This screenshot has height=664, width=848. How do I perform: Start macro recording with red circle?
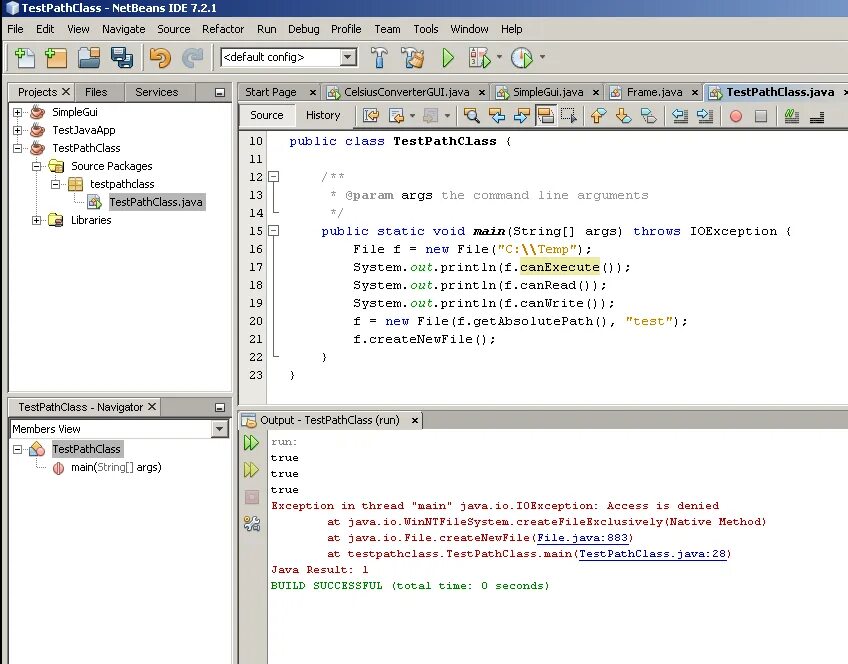(736, 116)
